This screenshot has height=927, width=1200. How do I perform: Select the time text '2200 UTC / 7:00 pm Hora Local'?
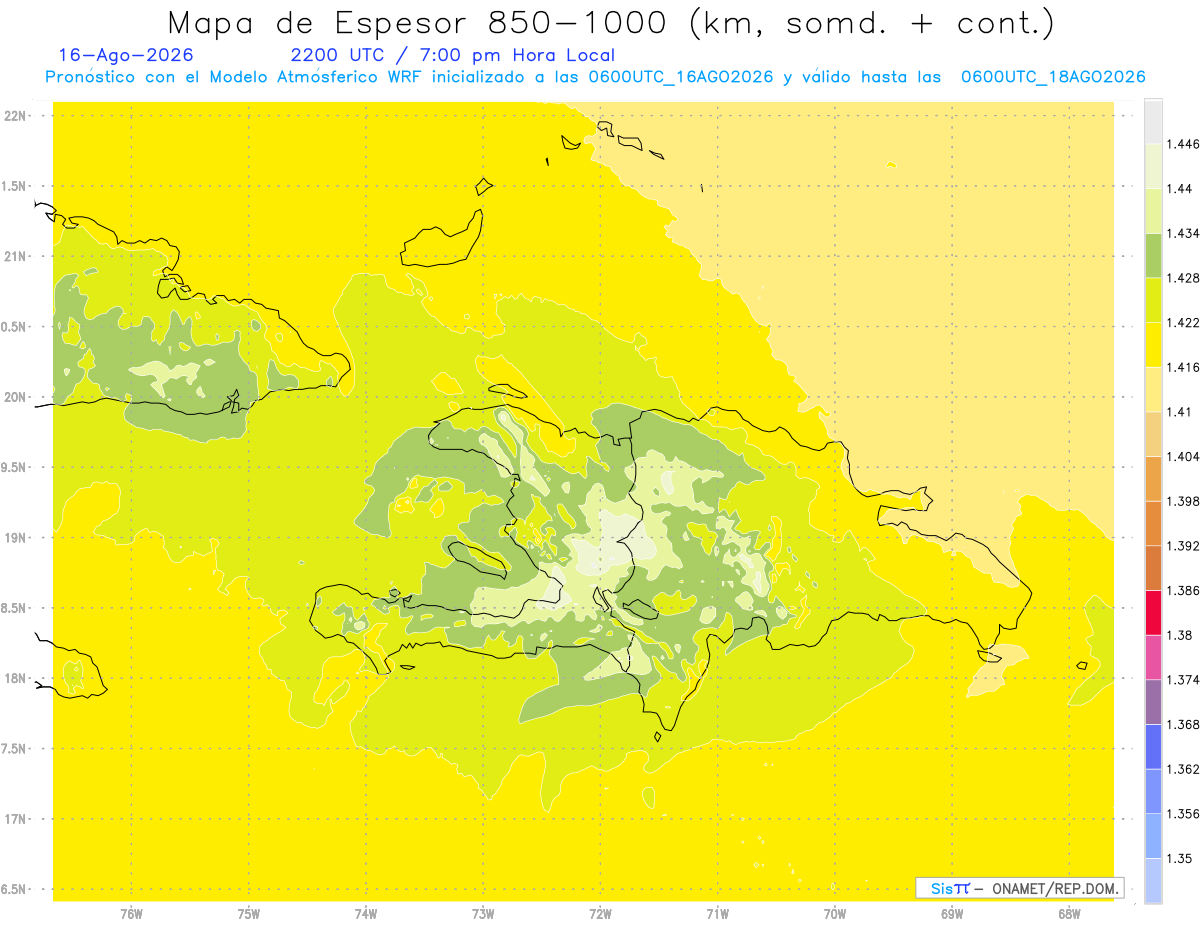point(452,55)
